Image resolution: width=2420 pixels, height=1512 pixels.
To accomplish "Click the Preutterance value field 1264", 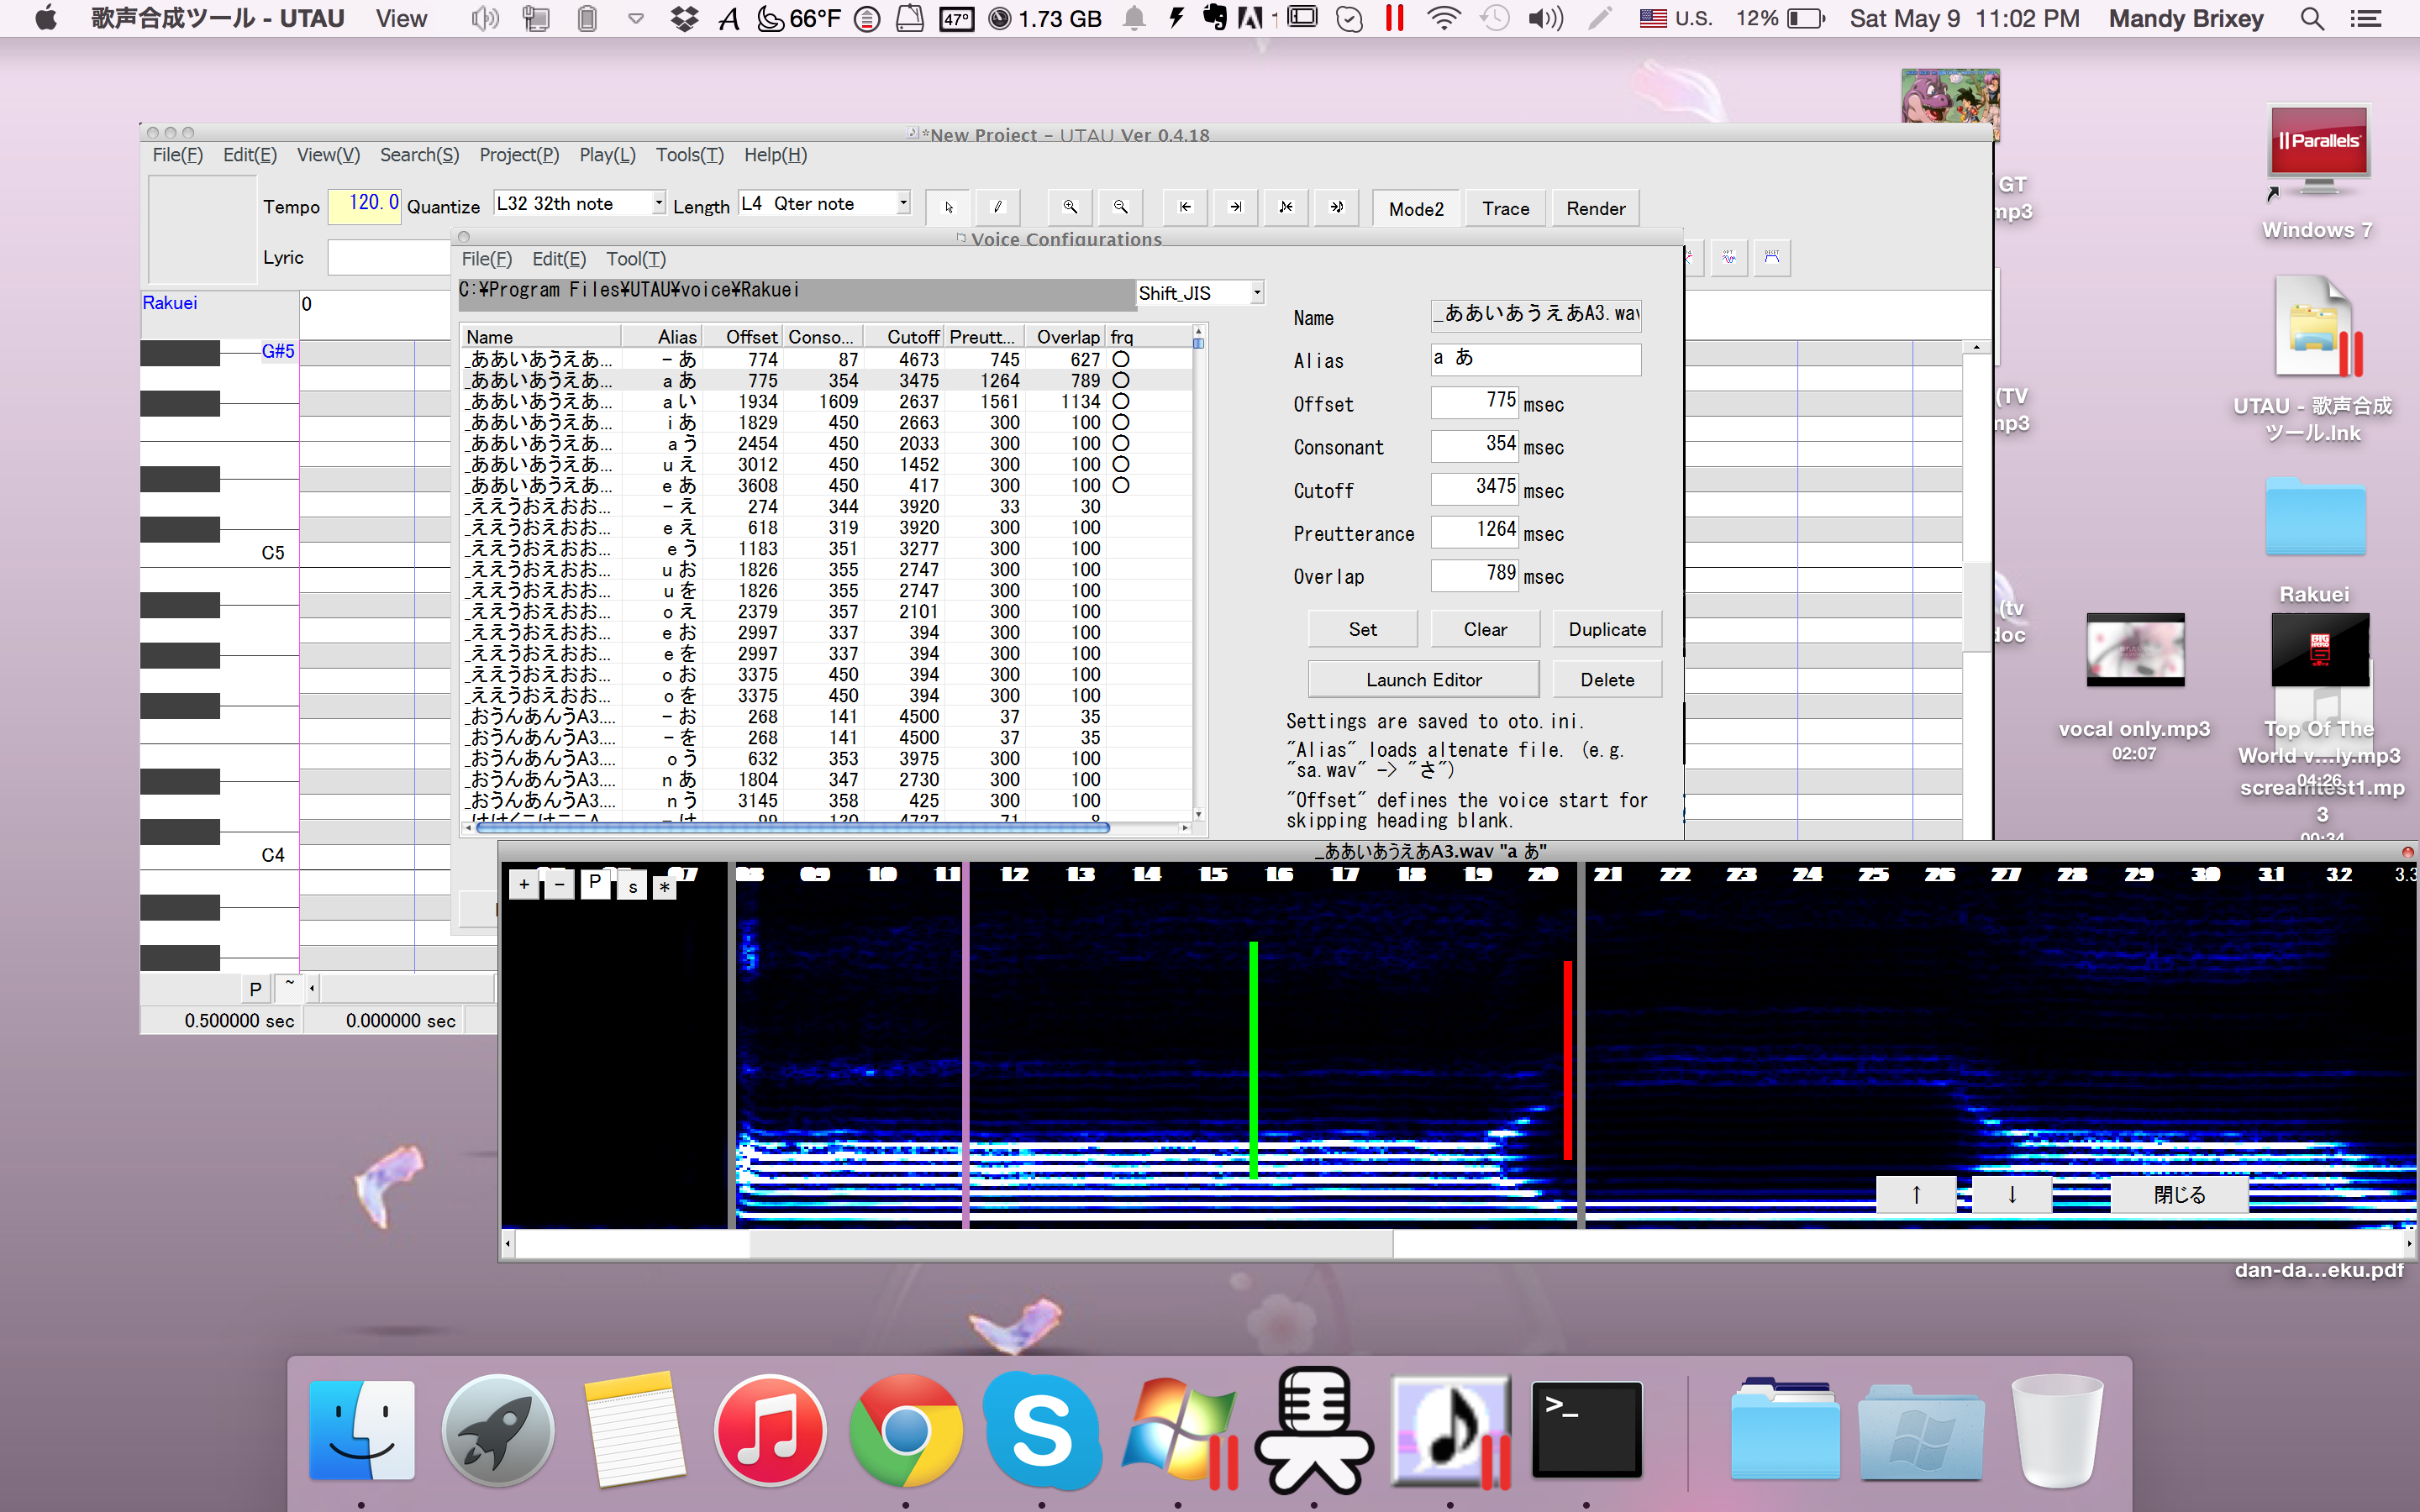I will 1475,530.
